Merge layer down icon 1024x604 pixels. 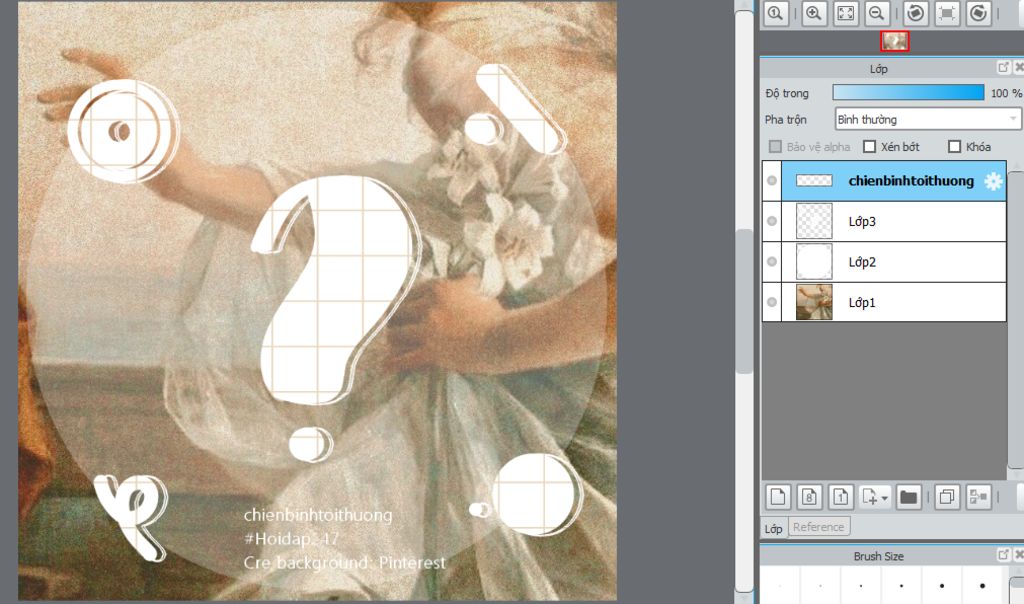(978, 498)
